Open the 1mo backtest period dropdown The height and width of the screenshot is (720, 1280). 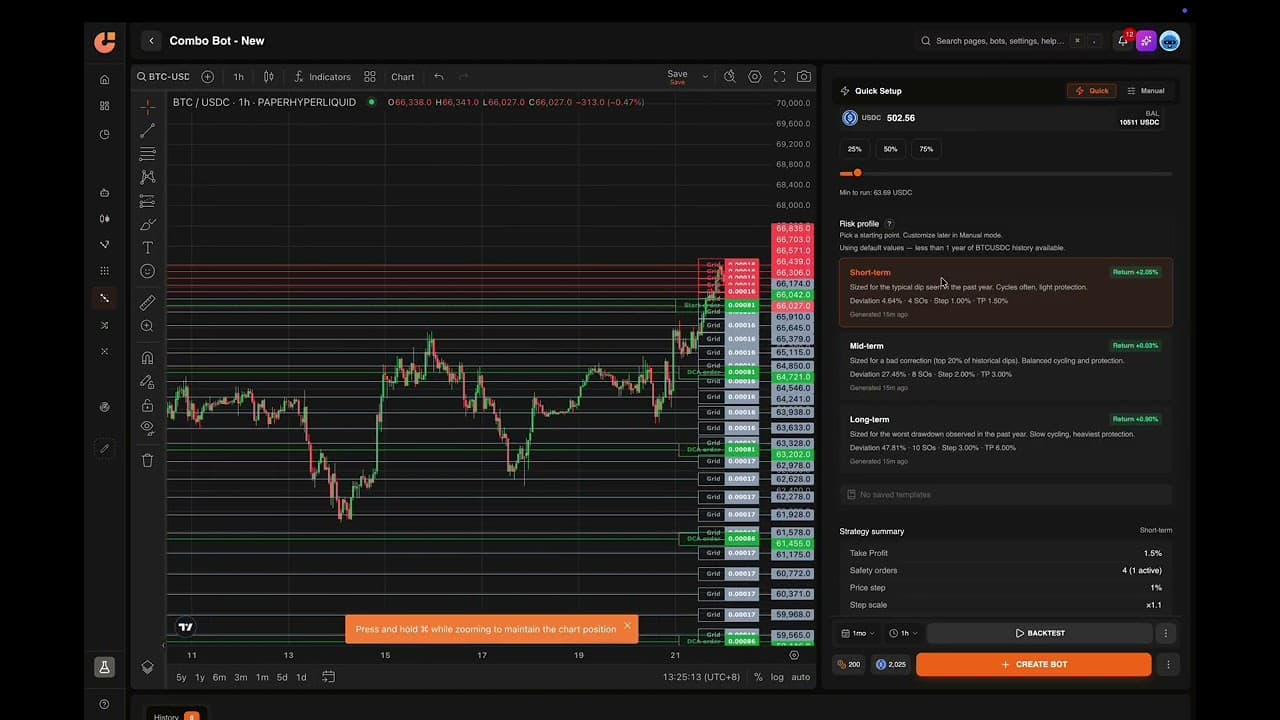[859, 633]
